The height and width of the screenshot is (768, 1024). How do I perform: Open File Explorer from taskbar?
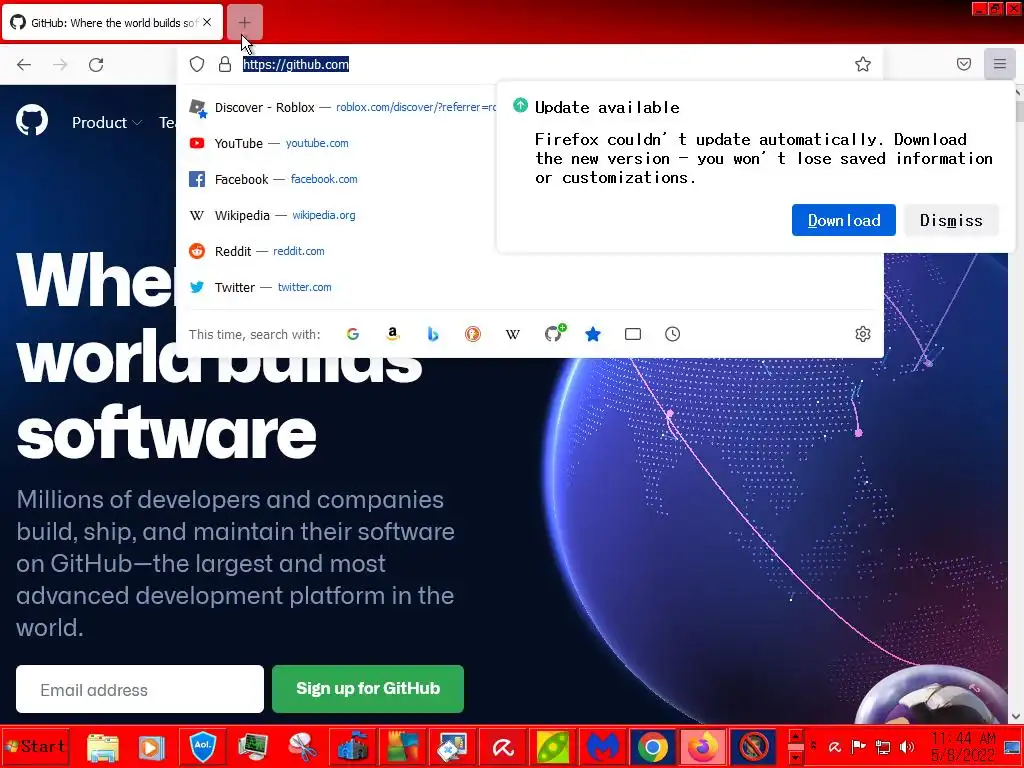coord(103,747)
